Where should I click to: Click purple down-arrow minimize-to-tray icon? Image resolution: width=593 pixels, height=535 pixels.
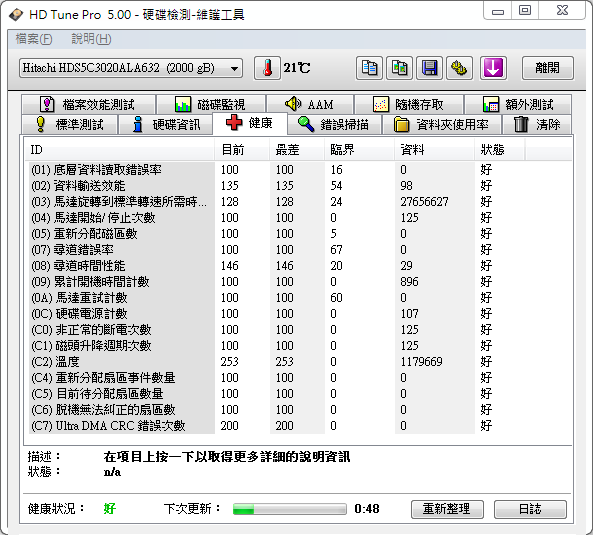click(493, 68)
